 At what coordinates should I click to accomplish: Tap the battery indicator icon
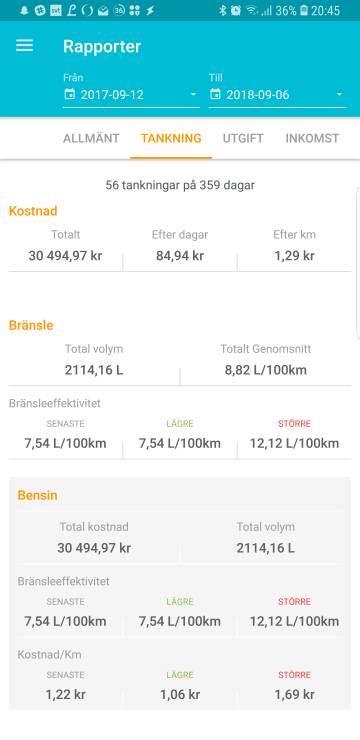304,10
